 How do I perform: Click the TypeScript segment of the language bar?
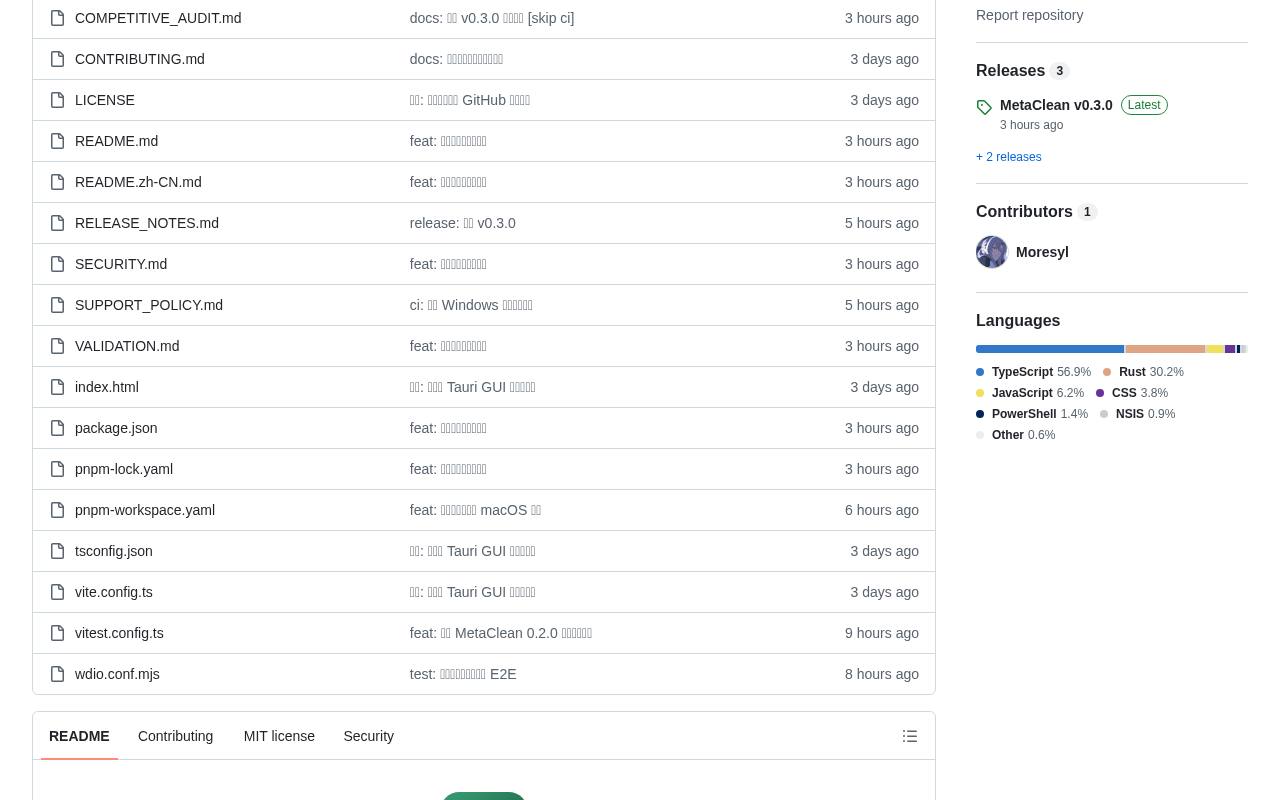(1050, 349)
